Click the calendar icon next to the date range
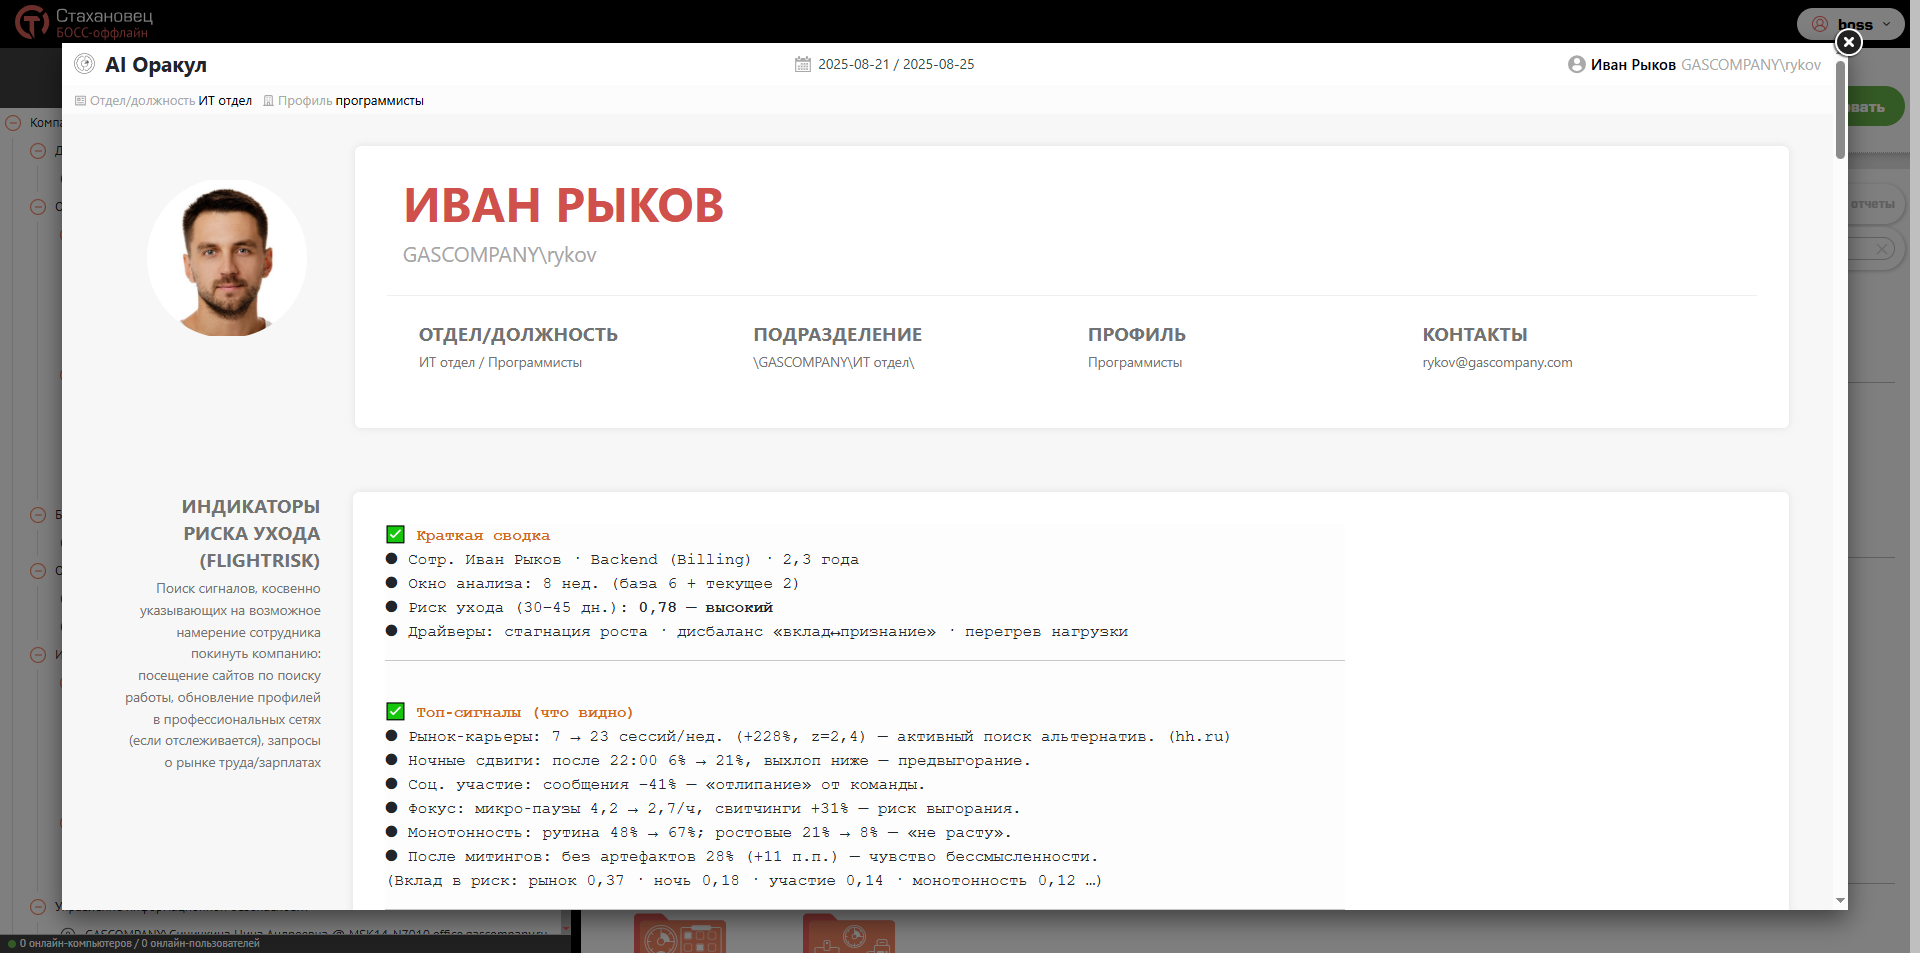 802,64
